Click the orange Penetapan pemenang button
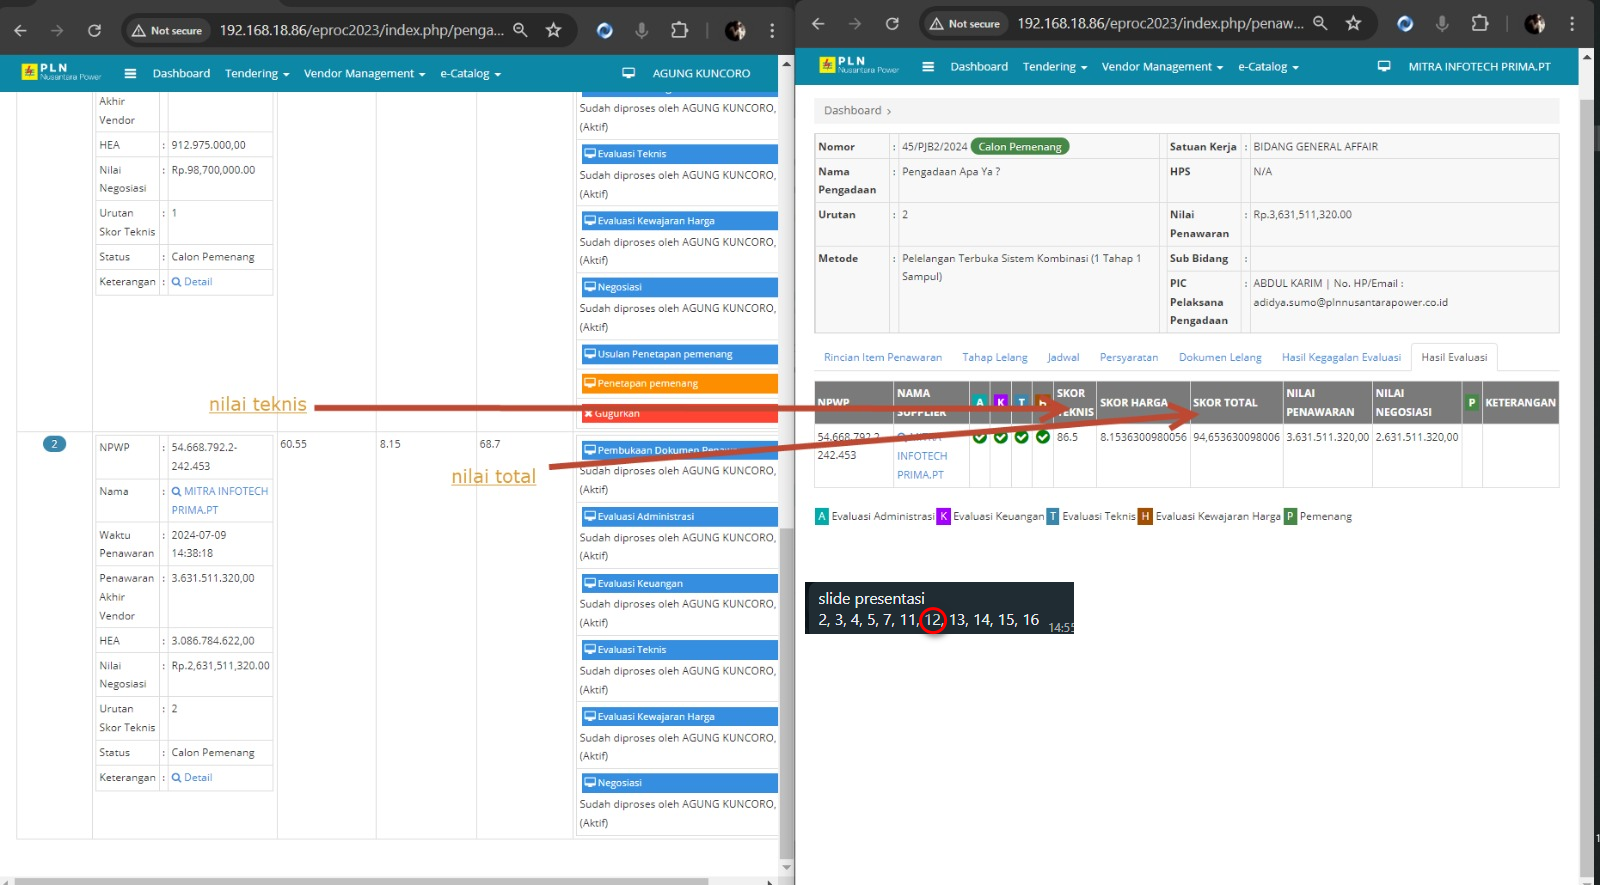1600x885 pixels. pyautogui.click(x=679, y=383)
